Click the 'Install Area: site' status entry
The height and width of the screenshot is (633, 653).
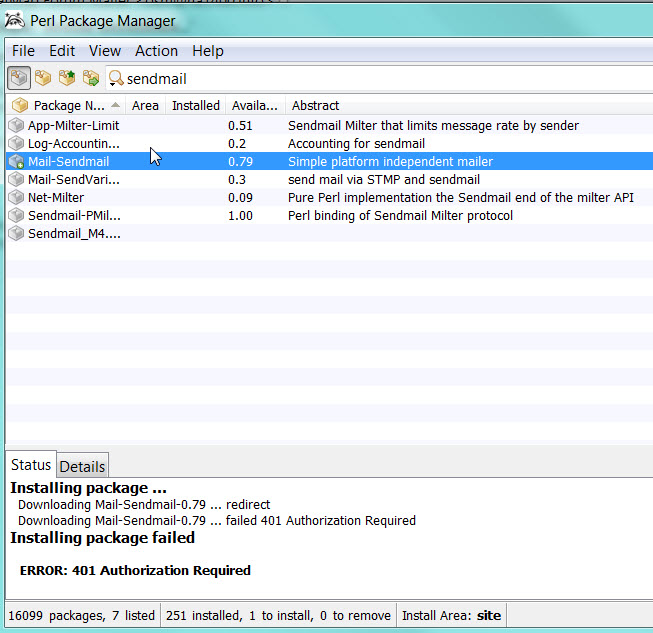tap(451, 616)
